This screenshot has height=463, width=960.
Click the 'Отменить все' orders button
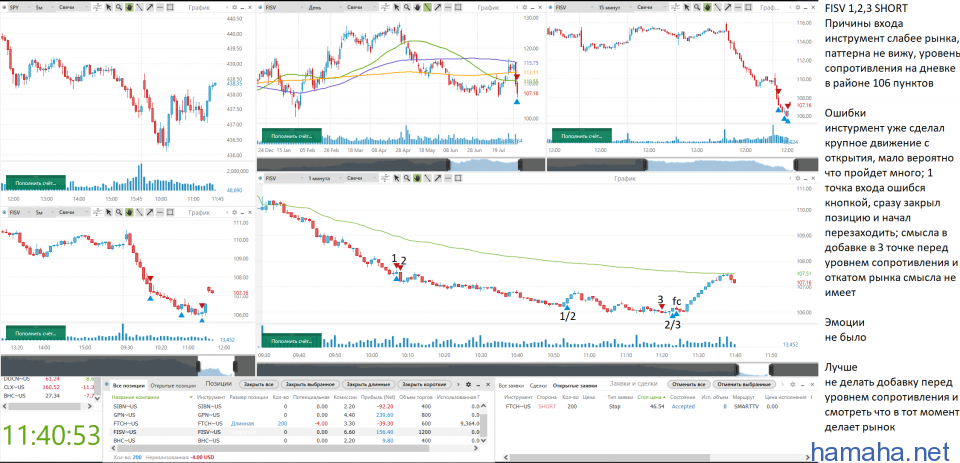[689, 384]
